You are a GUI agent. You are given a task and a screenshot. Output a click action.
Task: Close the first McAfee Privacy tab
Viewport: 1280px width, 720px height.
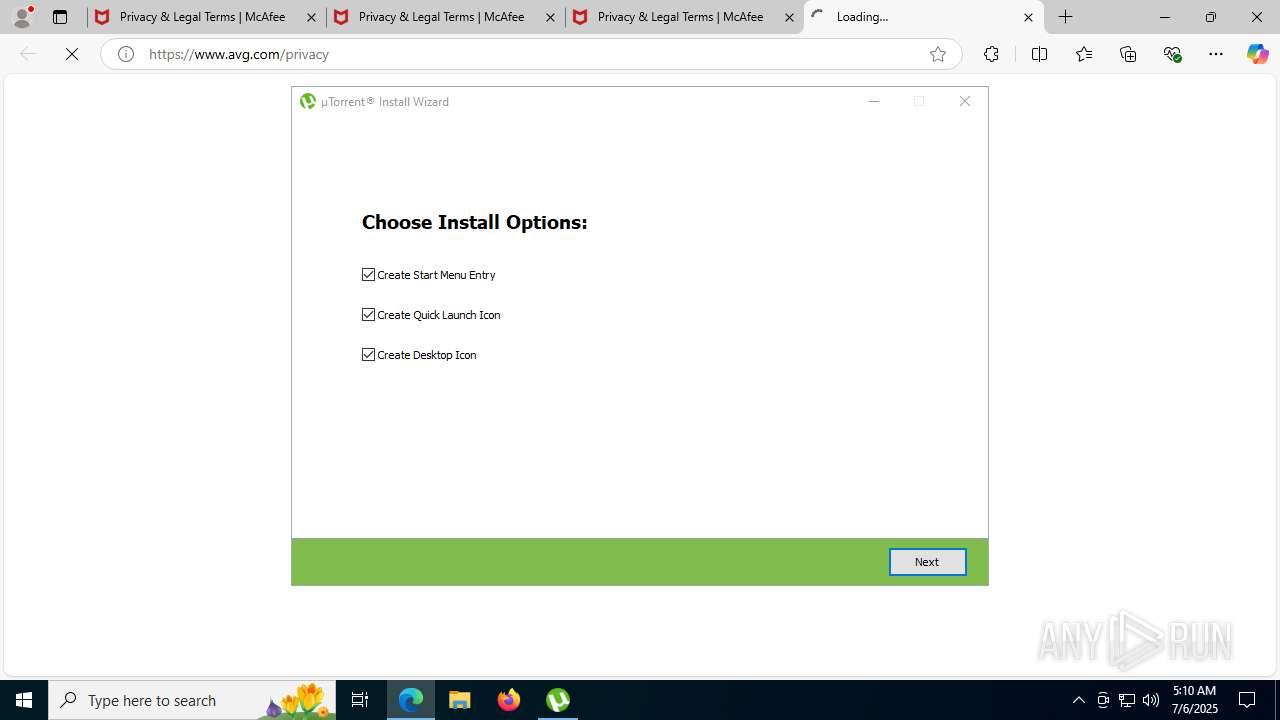coord(311,17)
